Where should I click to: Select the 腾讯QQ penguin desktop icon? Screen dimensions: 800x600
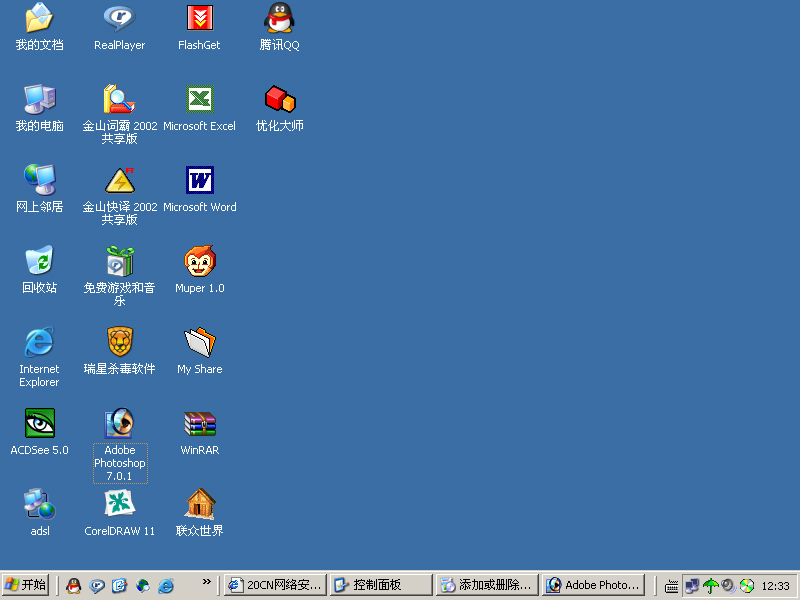coord(279,18)
